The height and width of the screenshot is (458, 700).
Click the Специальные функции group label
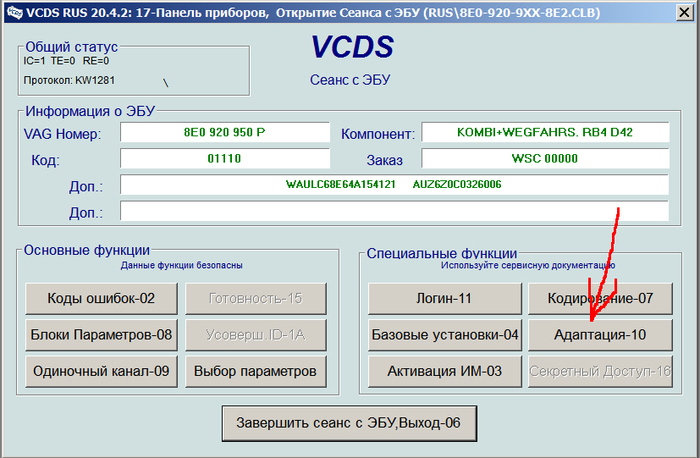(x=442, y=253)
